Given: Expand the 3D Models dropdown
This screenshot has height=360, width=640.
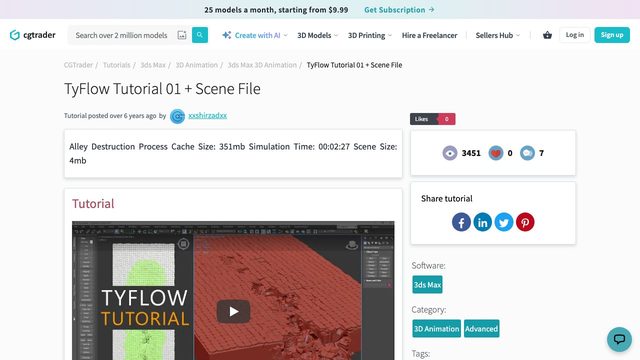Looking at the screenshot, I should point(318,36).
